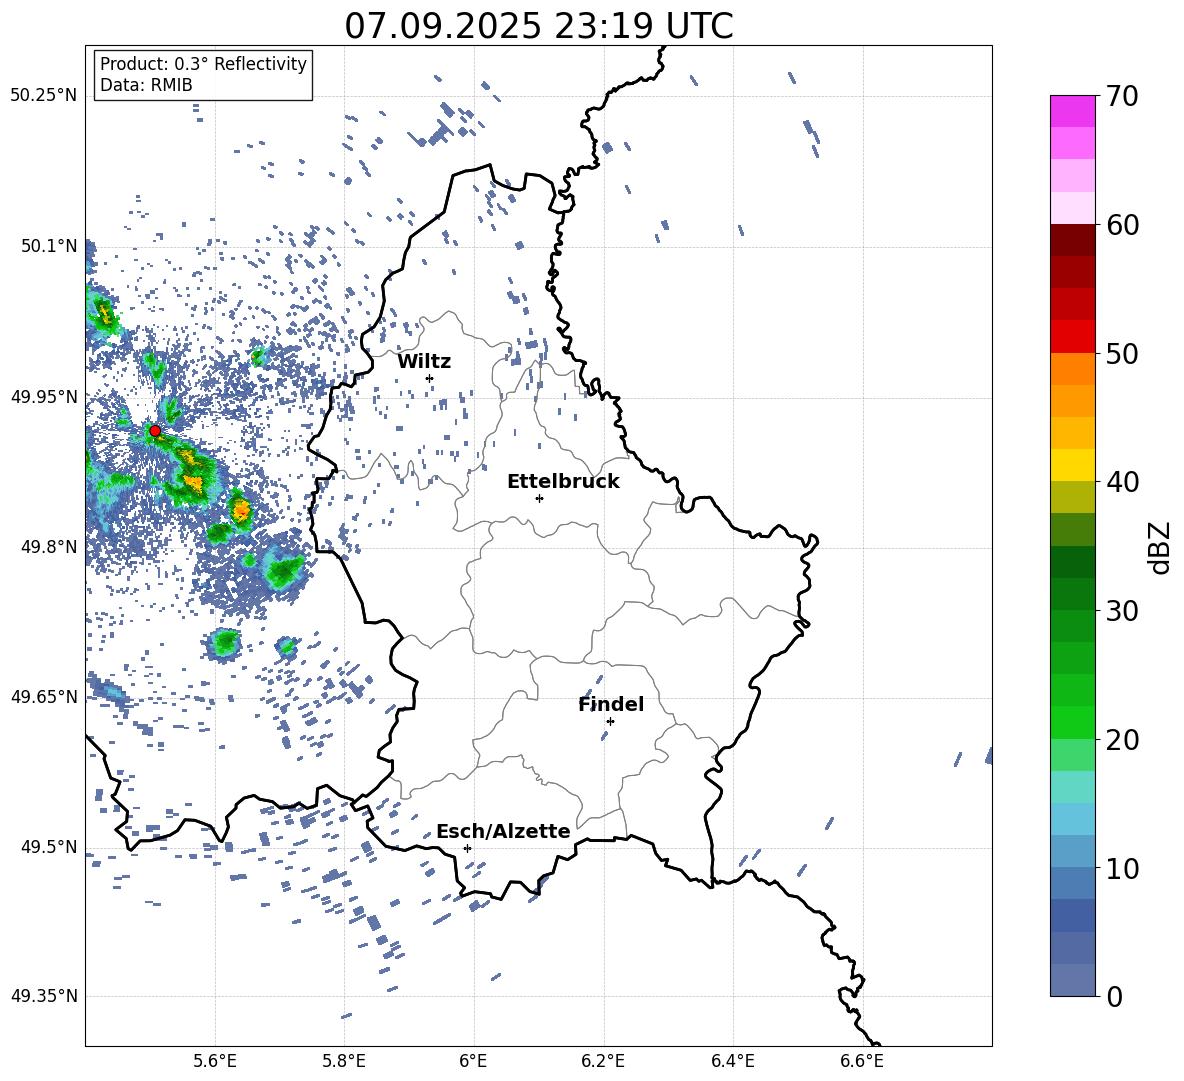Click the Data: RMIB text
Viewport: 1184px width, 1081px height.
tap(146, 85)
